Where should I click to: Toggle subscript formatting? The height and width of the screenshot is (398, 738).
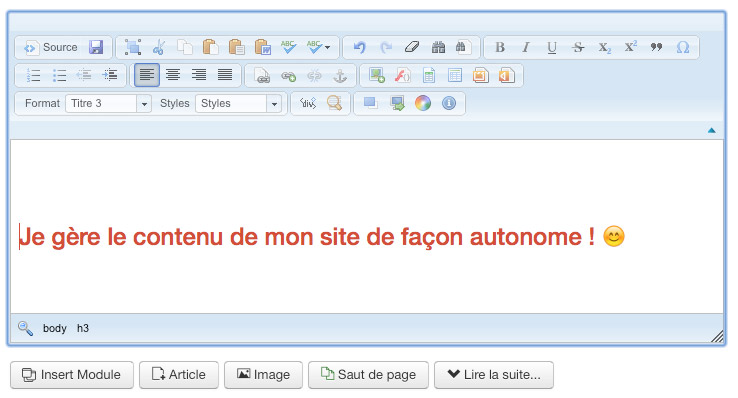coord(604,47)
